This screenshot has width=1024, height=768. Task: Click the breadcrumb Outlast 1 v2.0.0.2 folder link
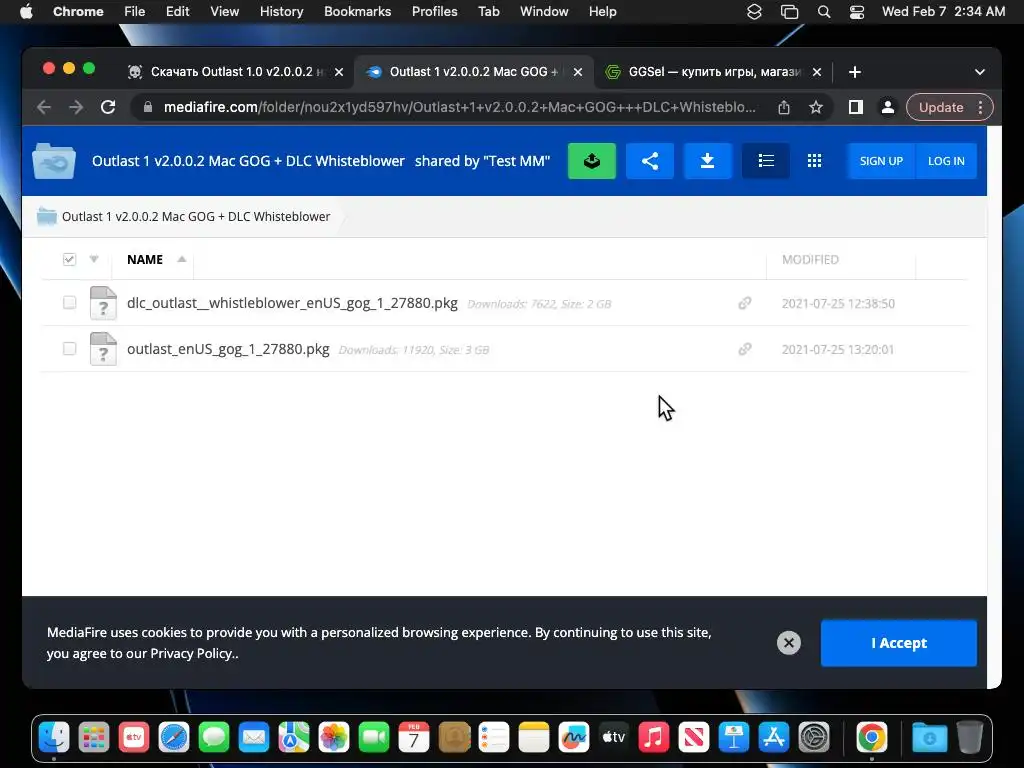tap(196, 216)
